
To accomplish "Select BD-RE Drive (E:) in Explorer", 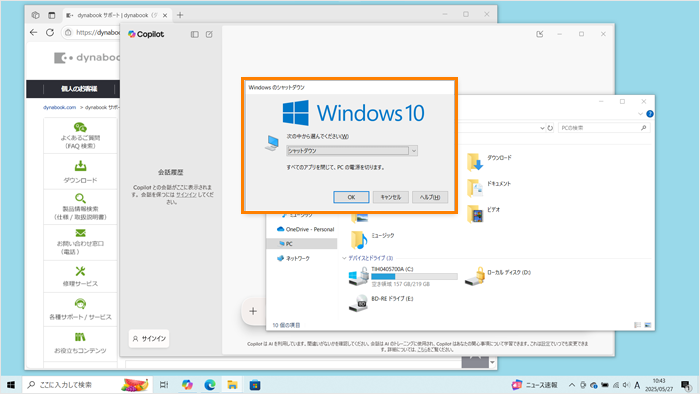I will pos(381,303).
